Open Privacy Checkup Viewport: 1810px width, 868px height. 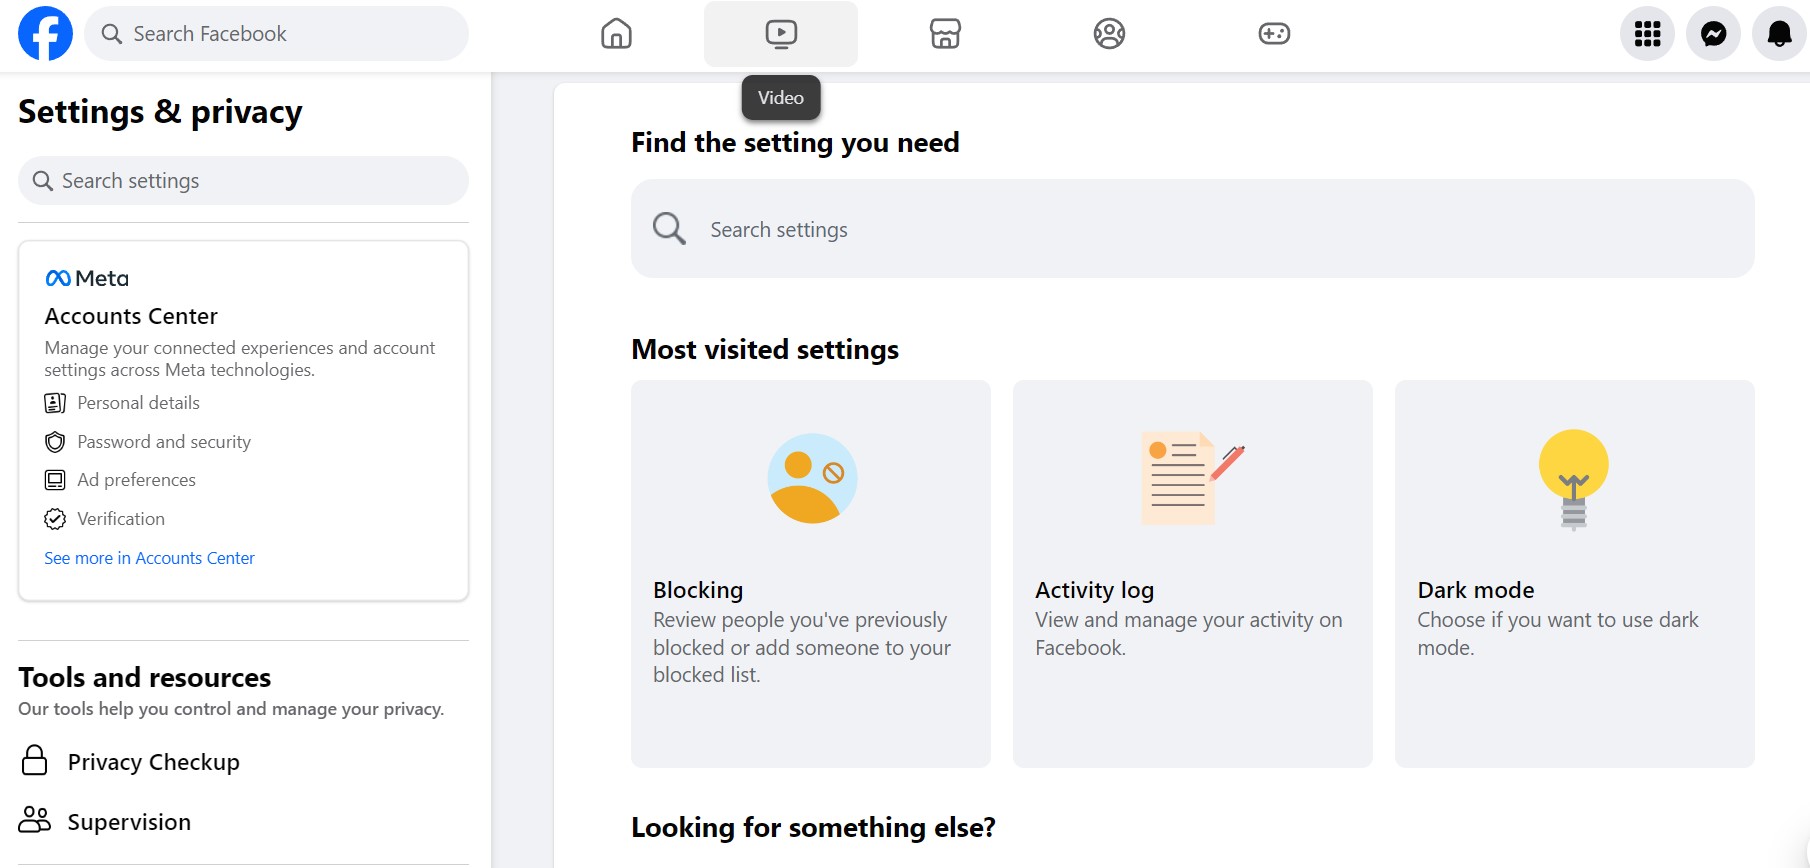pyautogui.click(x=153, y=762)
